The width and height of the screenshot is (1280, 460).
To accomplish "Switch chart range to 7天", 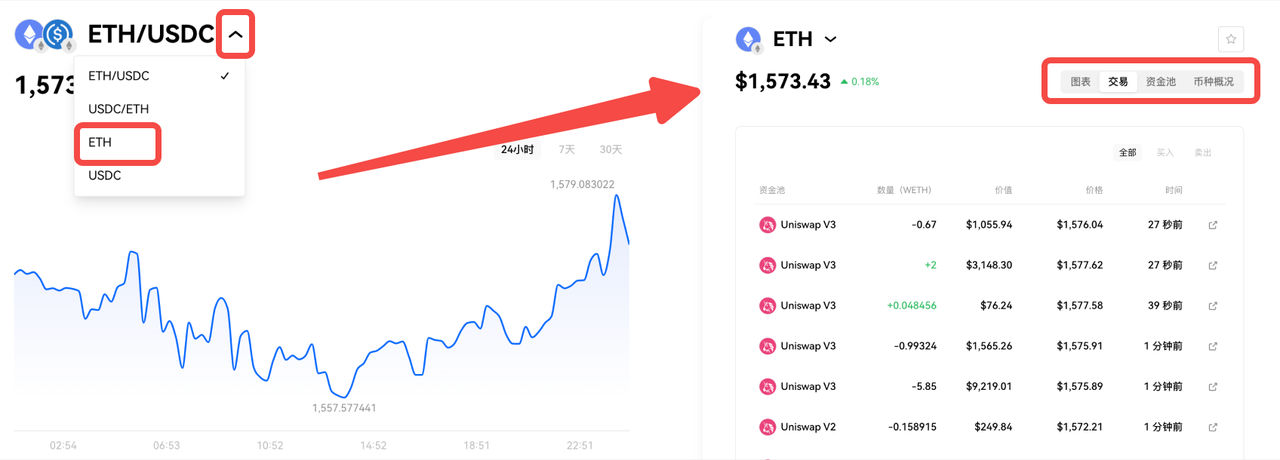I will point(567,150).
